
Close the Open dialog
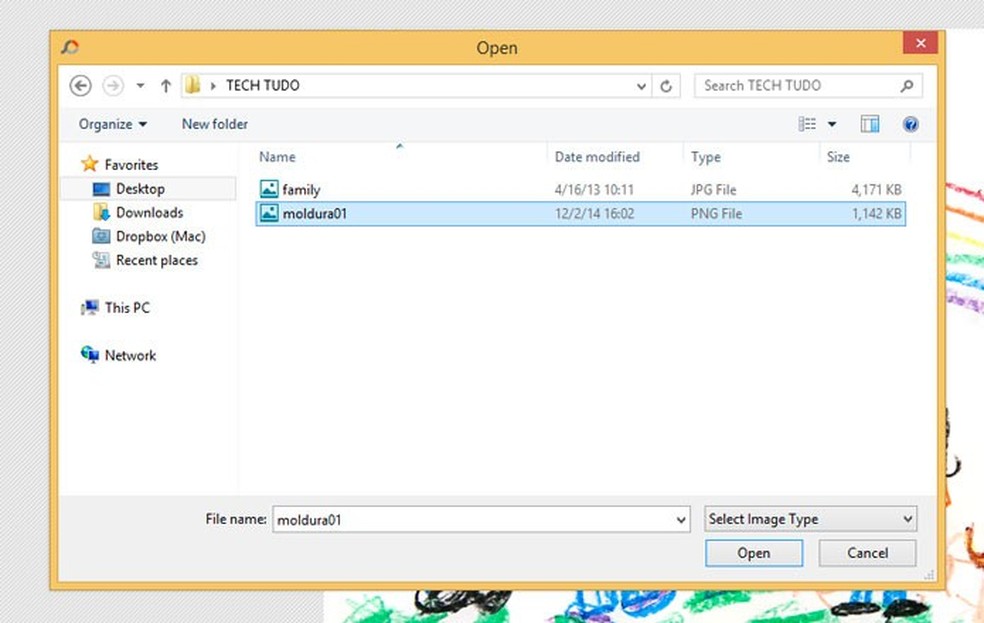point(921,43)
